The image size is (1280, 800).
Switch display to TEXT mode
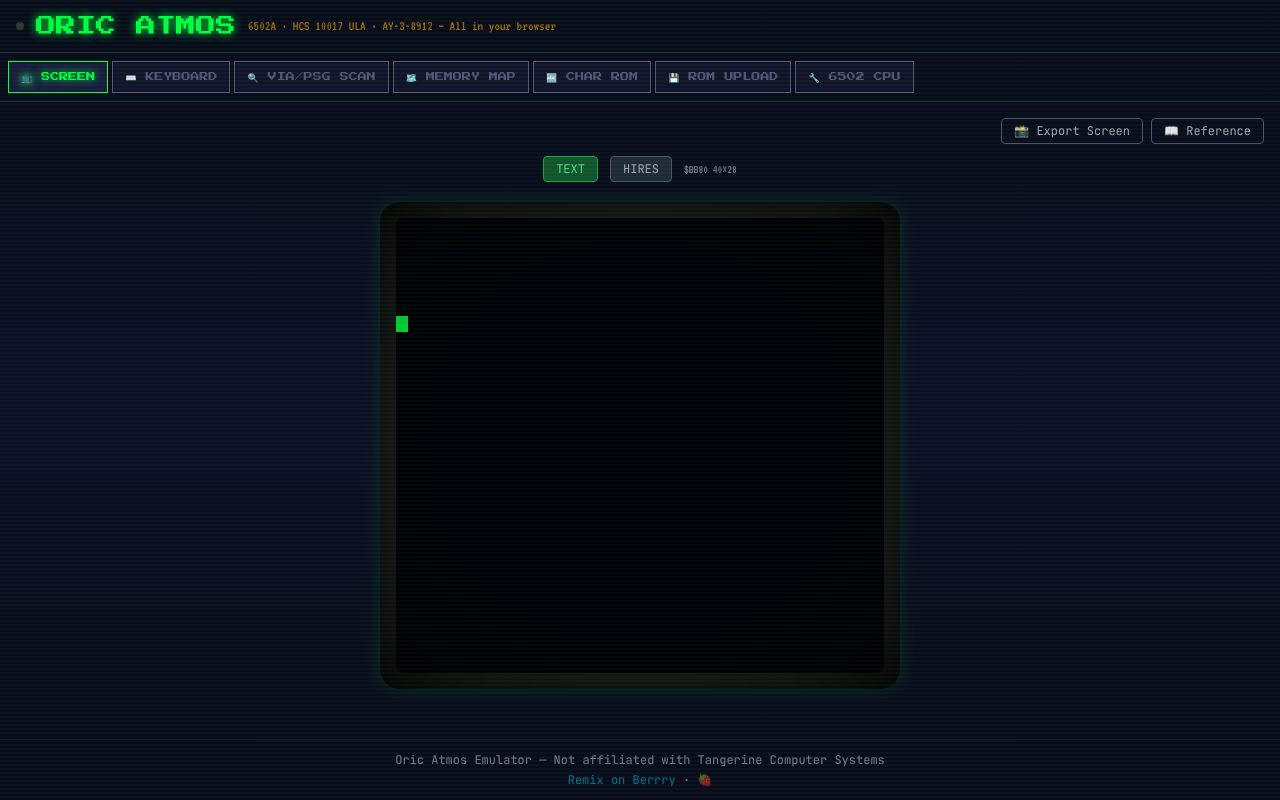pos(570,169)
